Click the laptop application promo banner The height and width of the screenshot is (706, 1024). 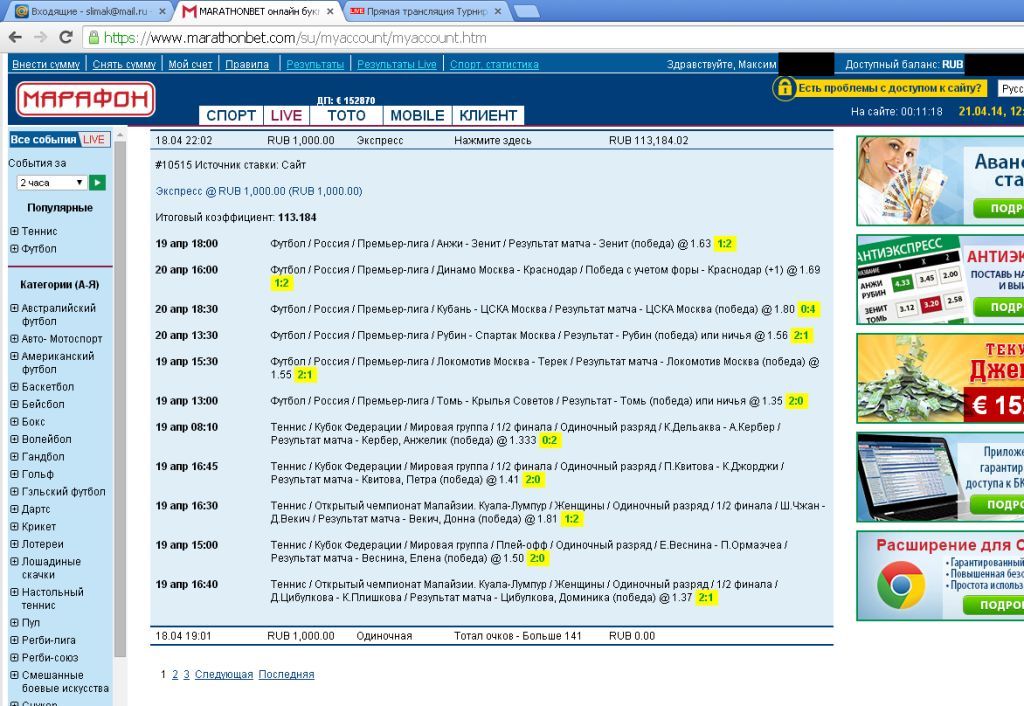click(x=940, y=477)
